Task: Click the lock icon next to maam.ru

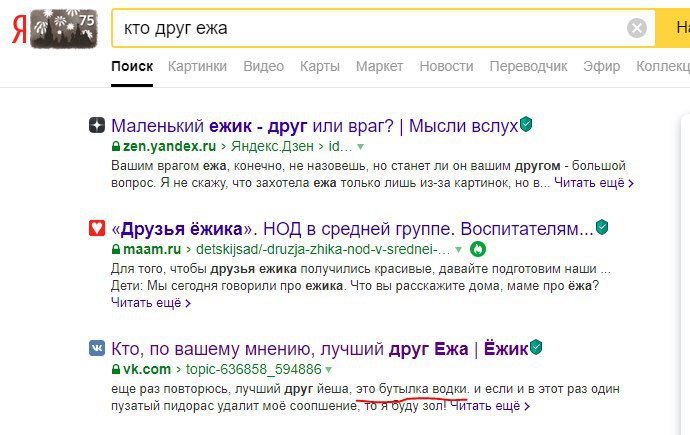Action: (x=116, y=249)
